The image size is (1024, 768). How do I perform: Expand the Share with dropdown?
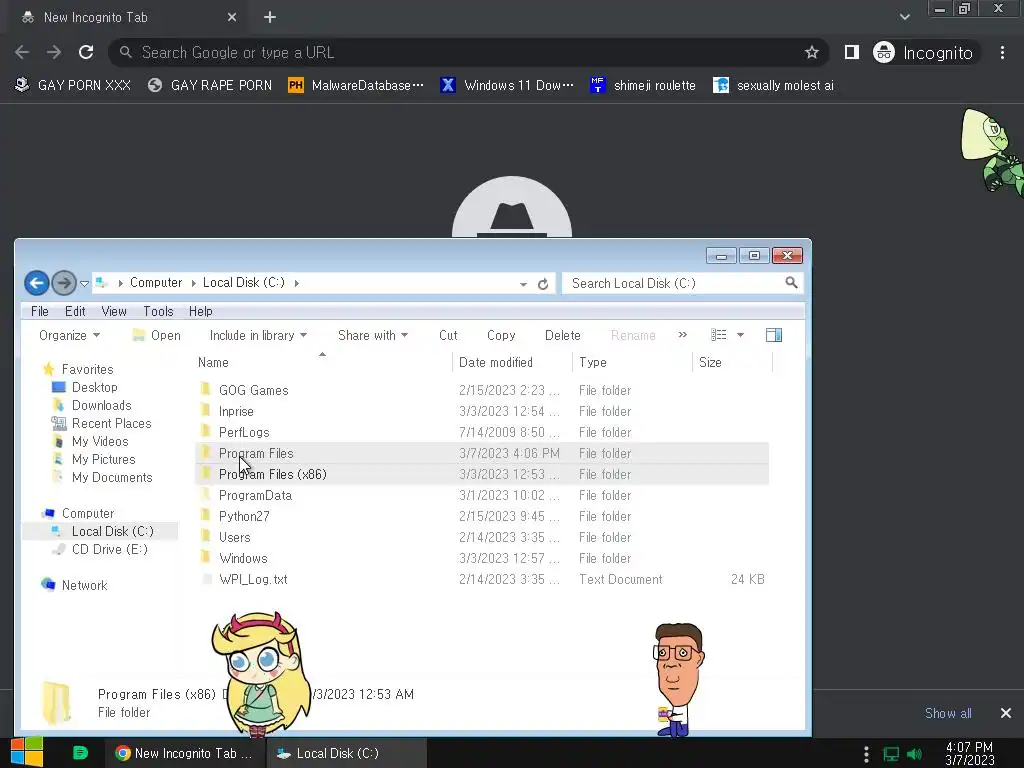[x=373, y=335]
